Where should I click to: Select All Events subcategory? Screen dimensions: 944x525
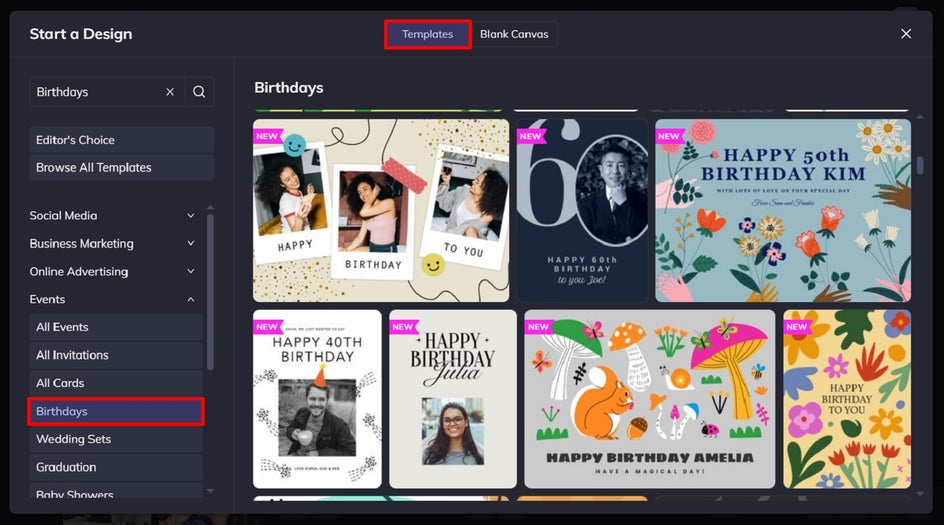pyautogui.click(x=116, y=327)
